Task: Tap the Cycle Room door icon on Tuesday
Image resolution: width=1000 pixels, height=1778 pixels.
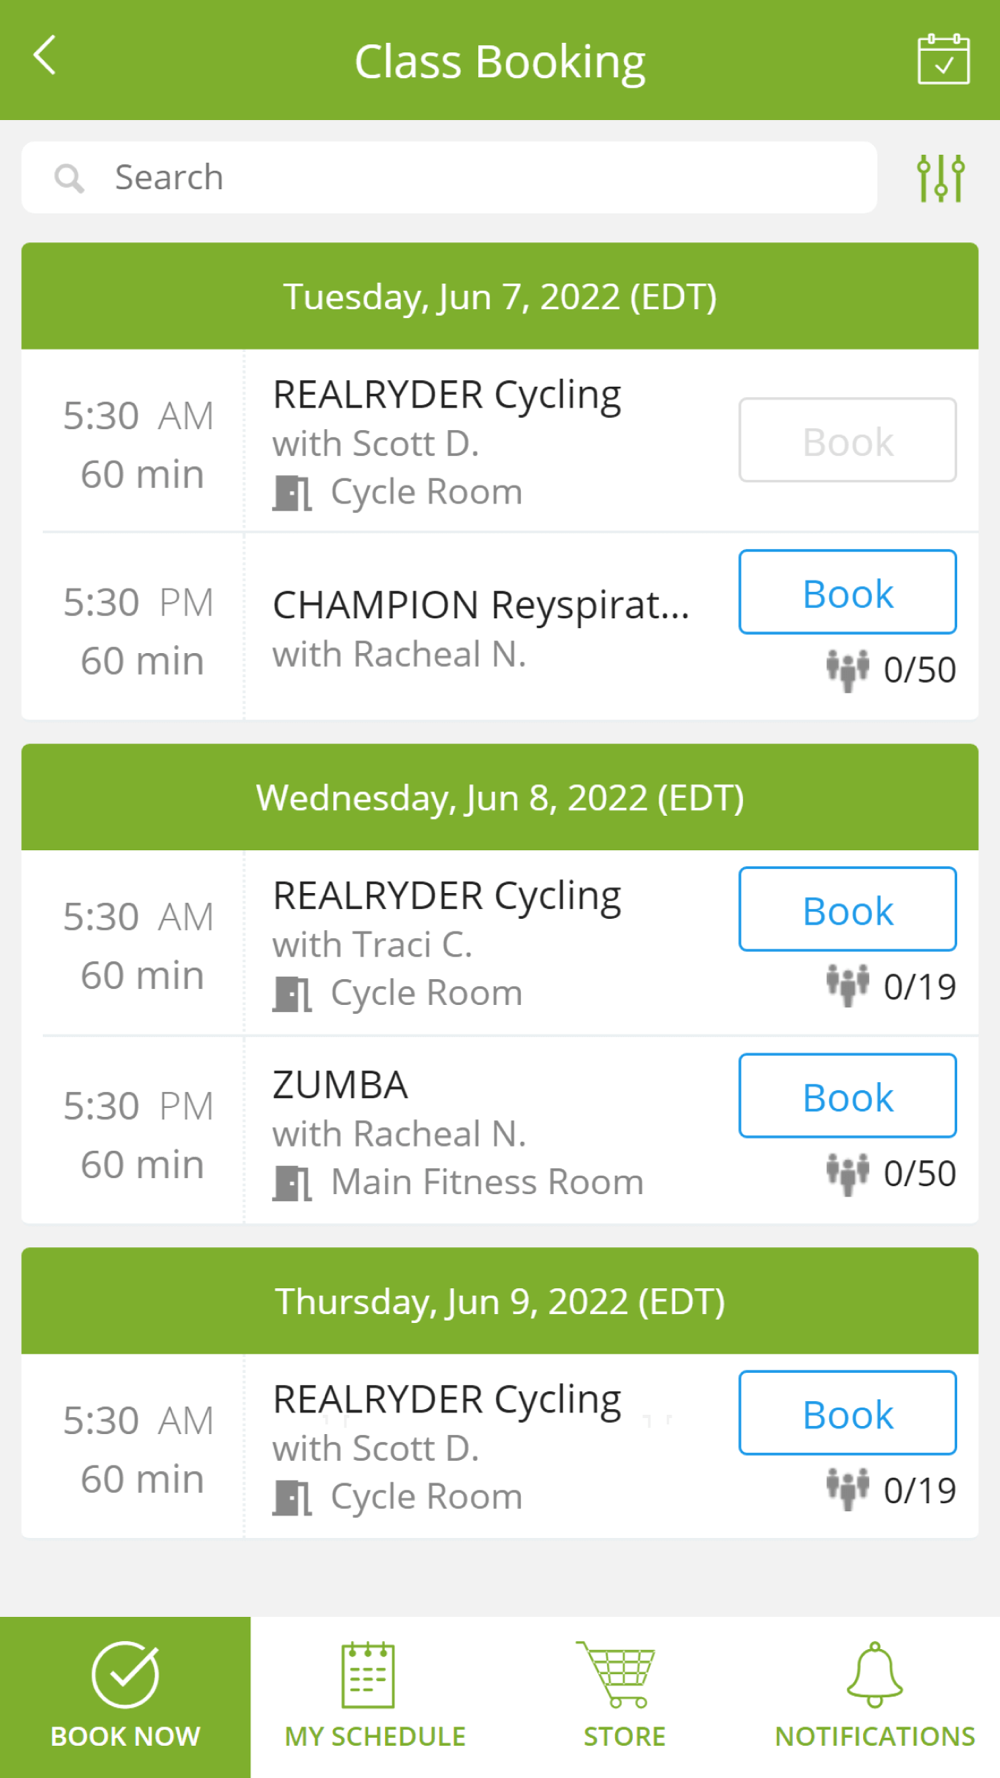Action: [x=292, y=493]
